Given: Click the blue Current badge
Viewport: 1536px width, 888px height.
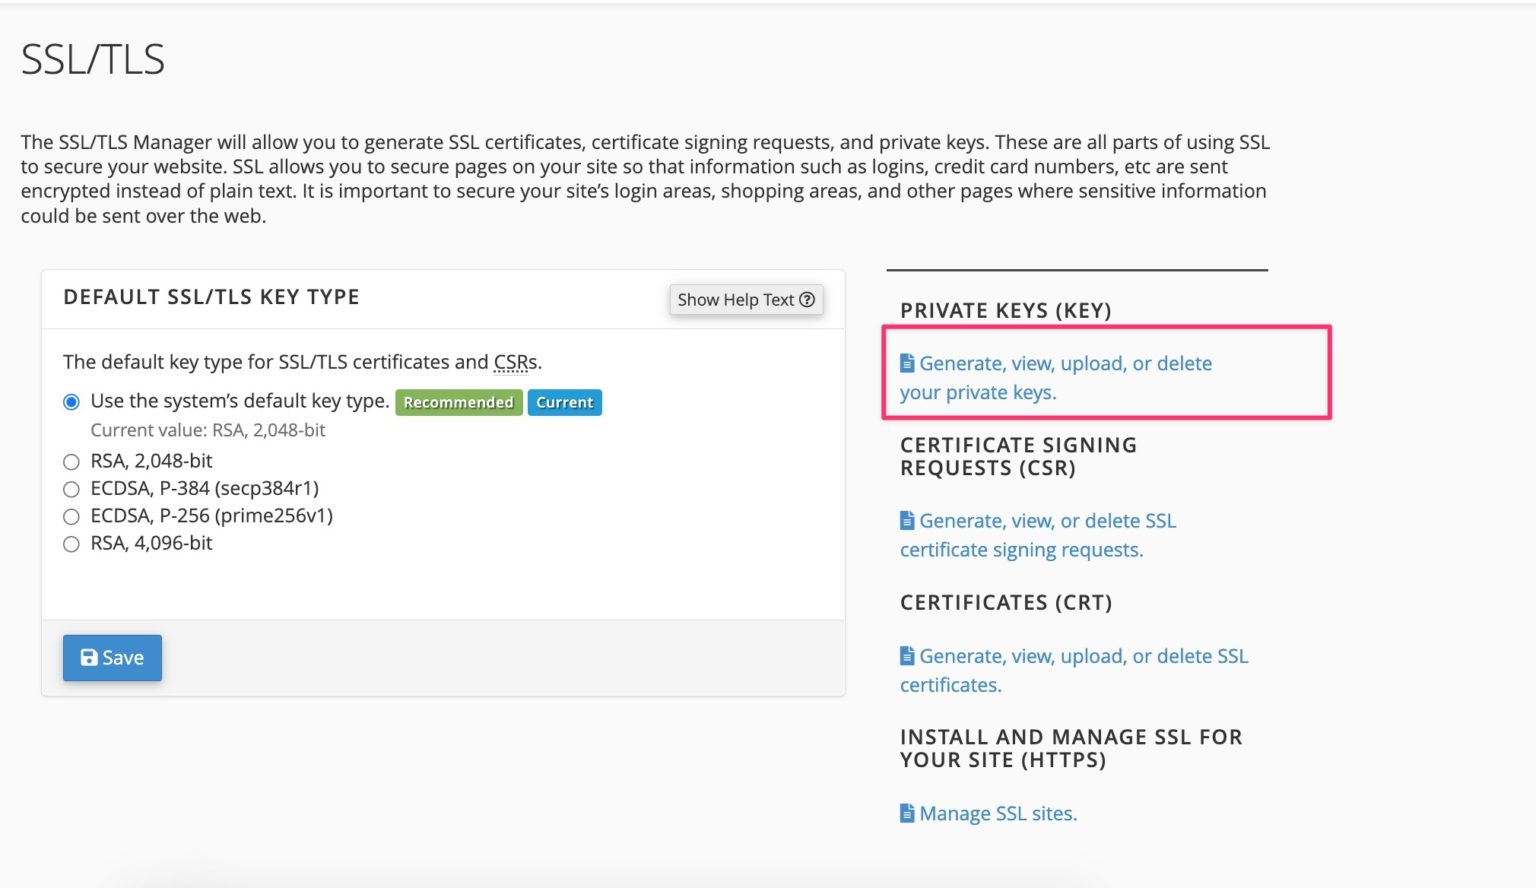Looking at the screenshot, I should [x=564, y=402].
